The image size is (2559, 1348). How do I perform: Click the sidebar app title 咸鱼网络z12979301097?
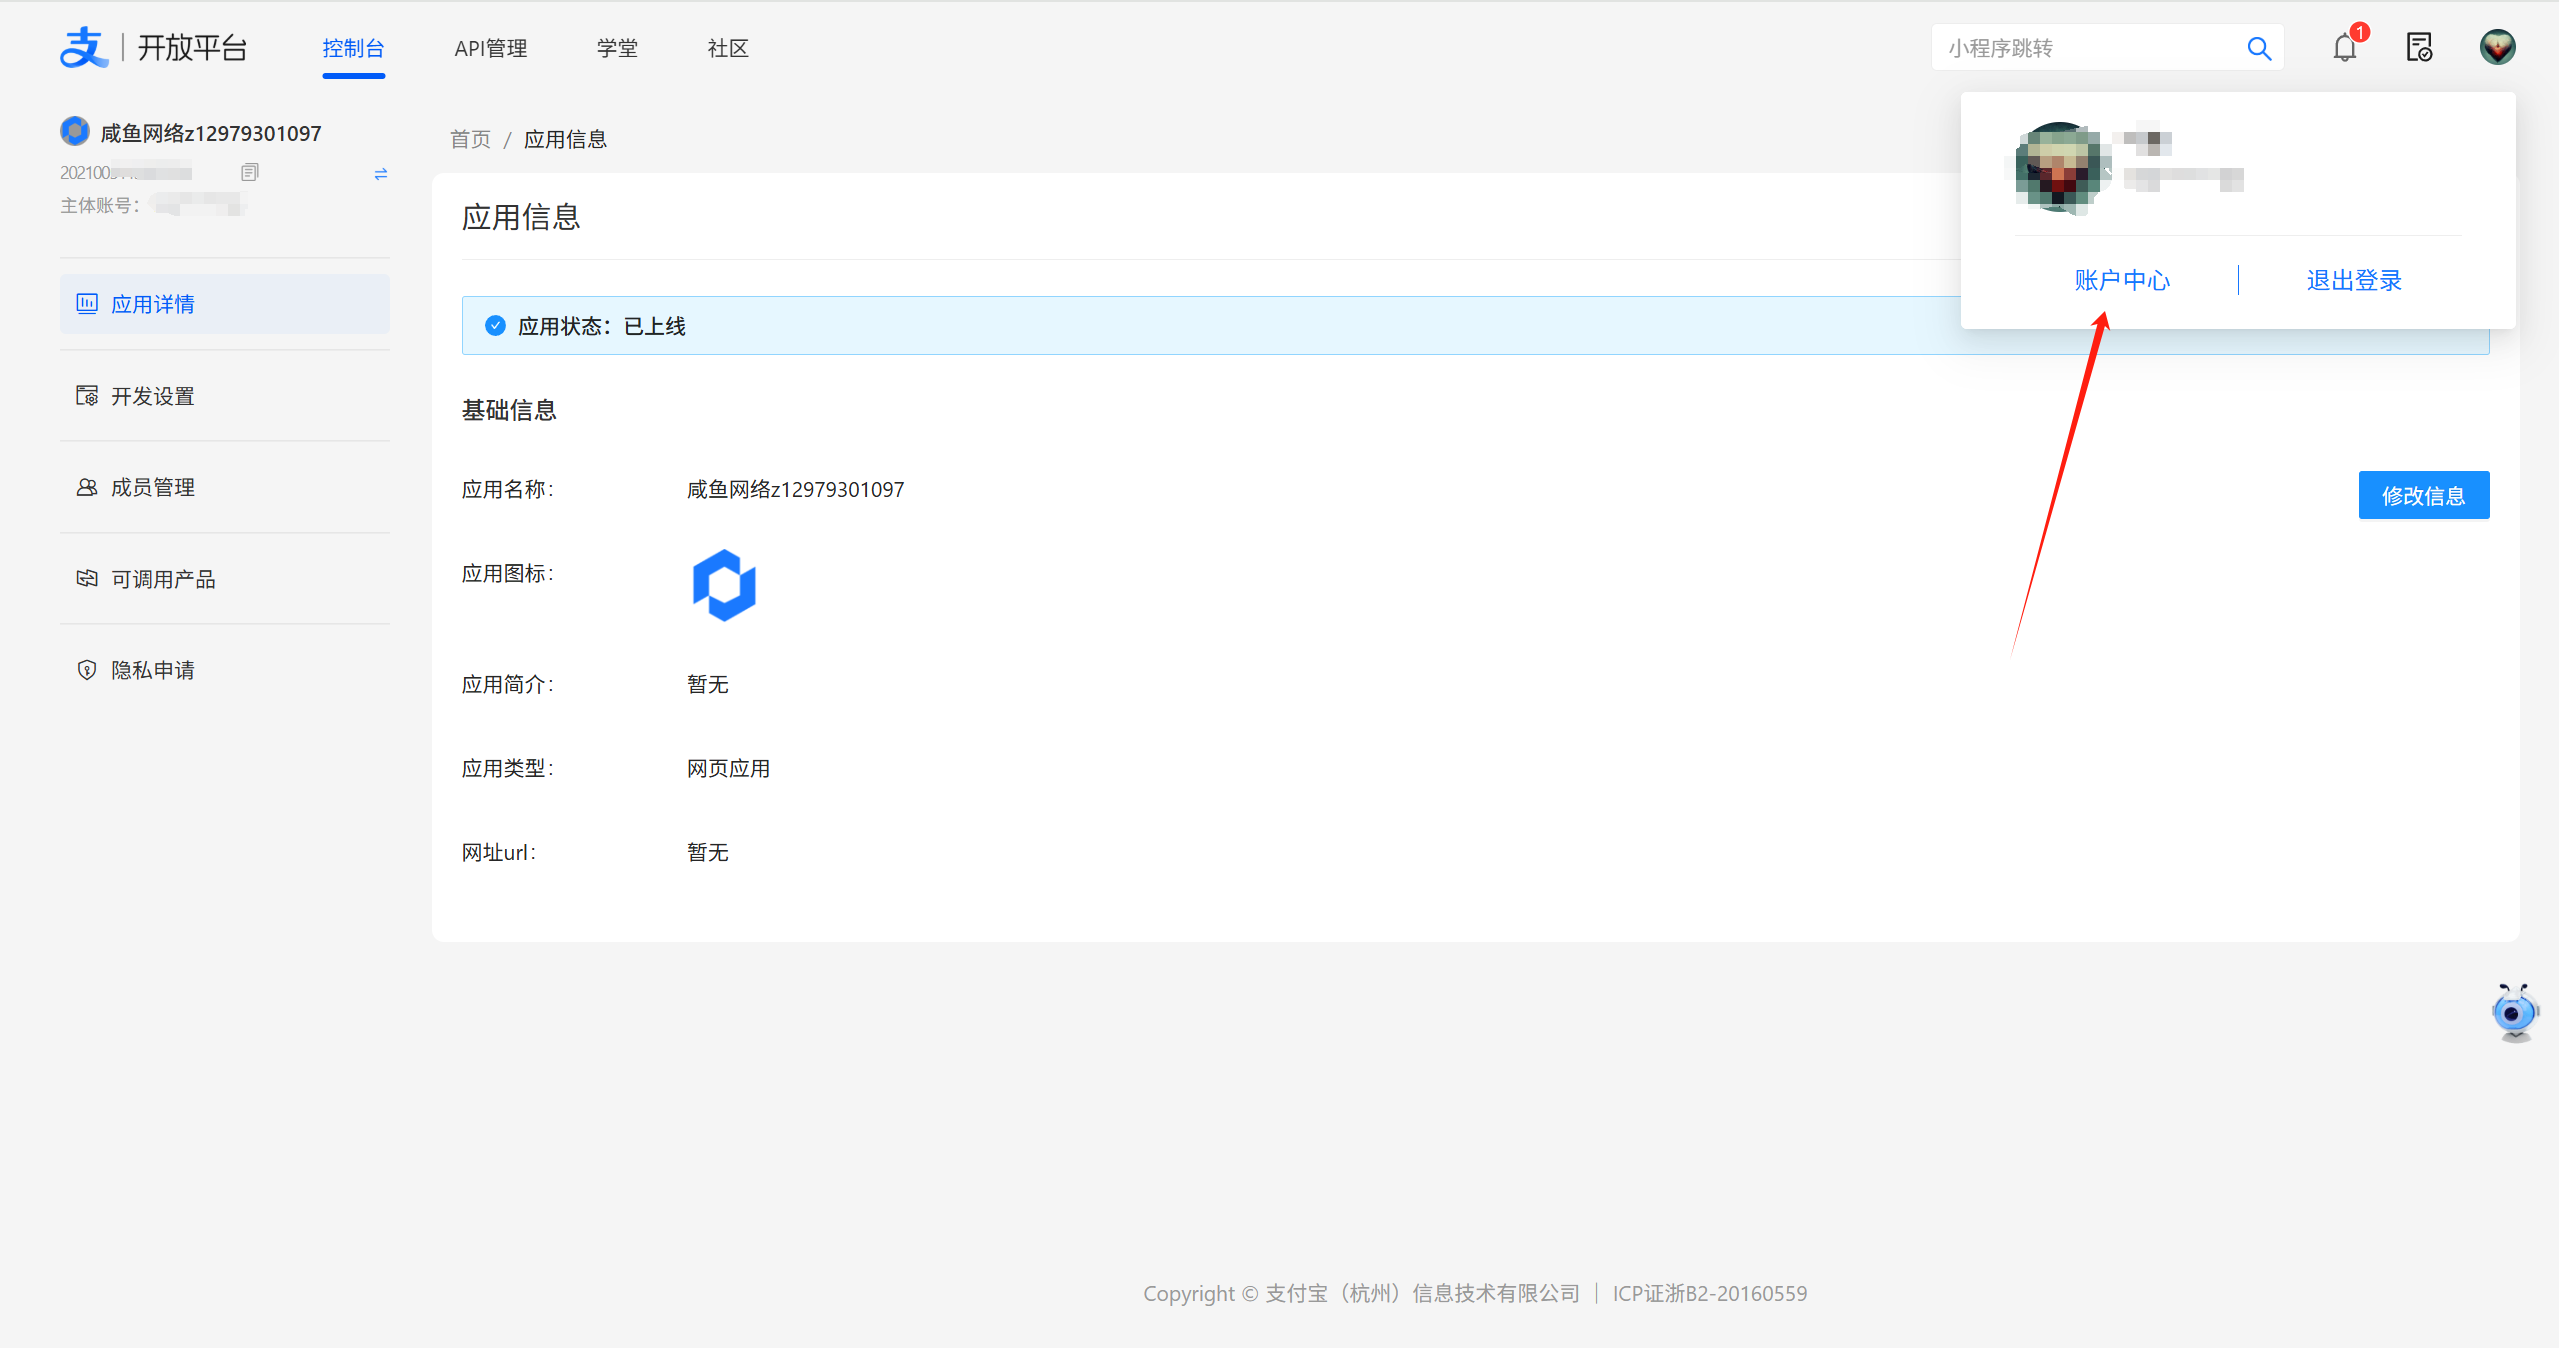211,133
